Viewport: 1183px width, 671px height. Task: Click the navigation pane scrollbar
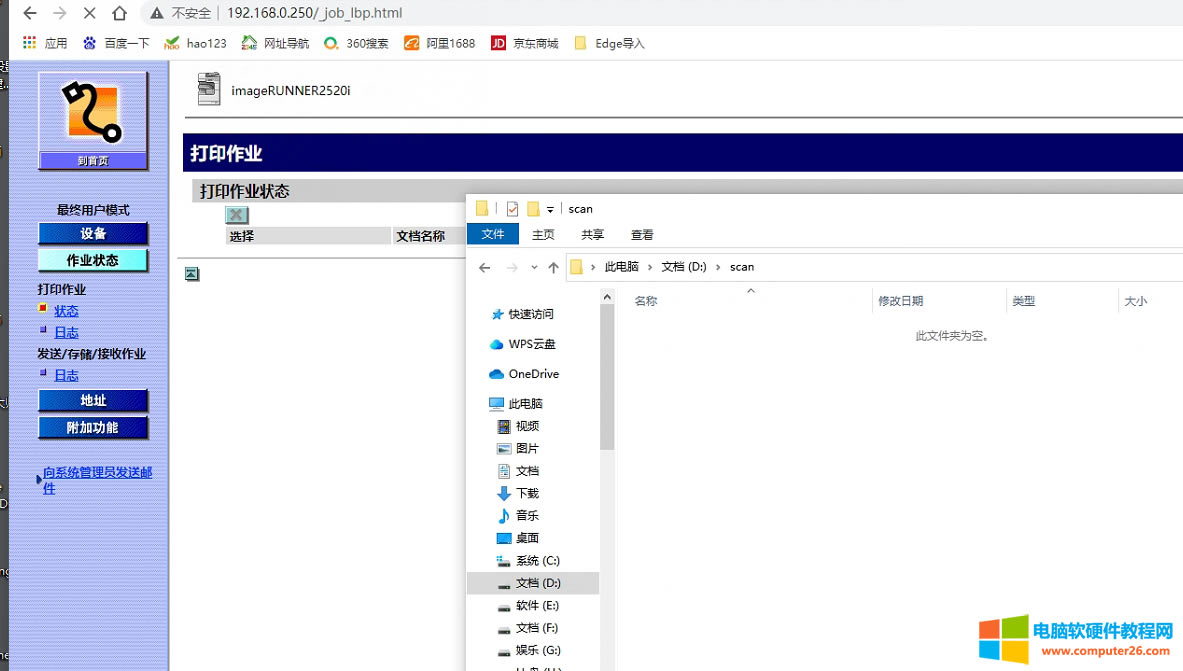607,380
